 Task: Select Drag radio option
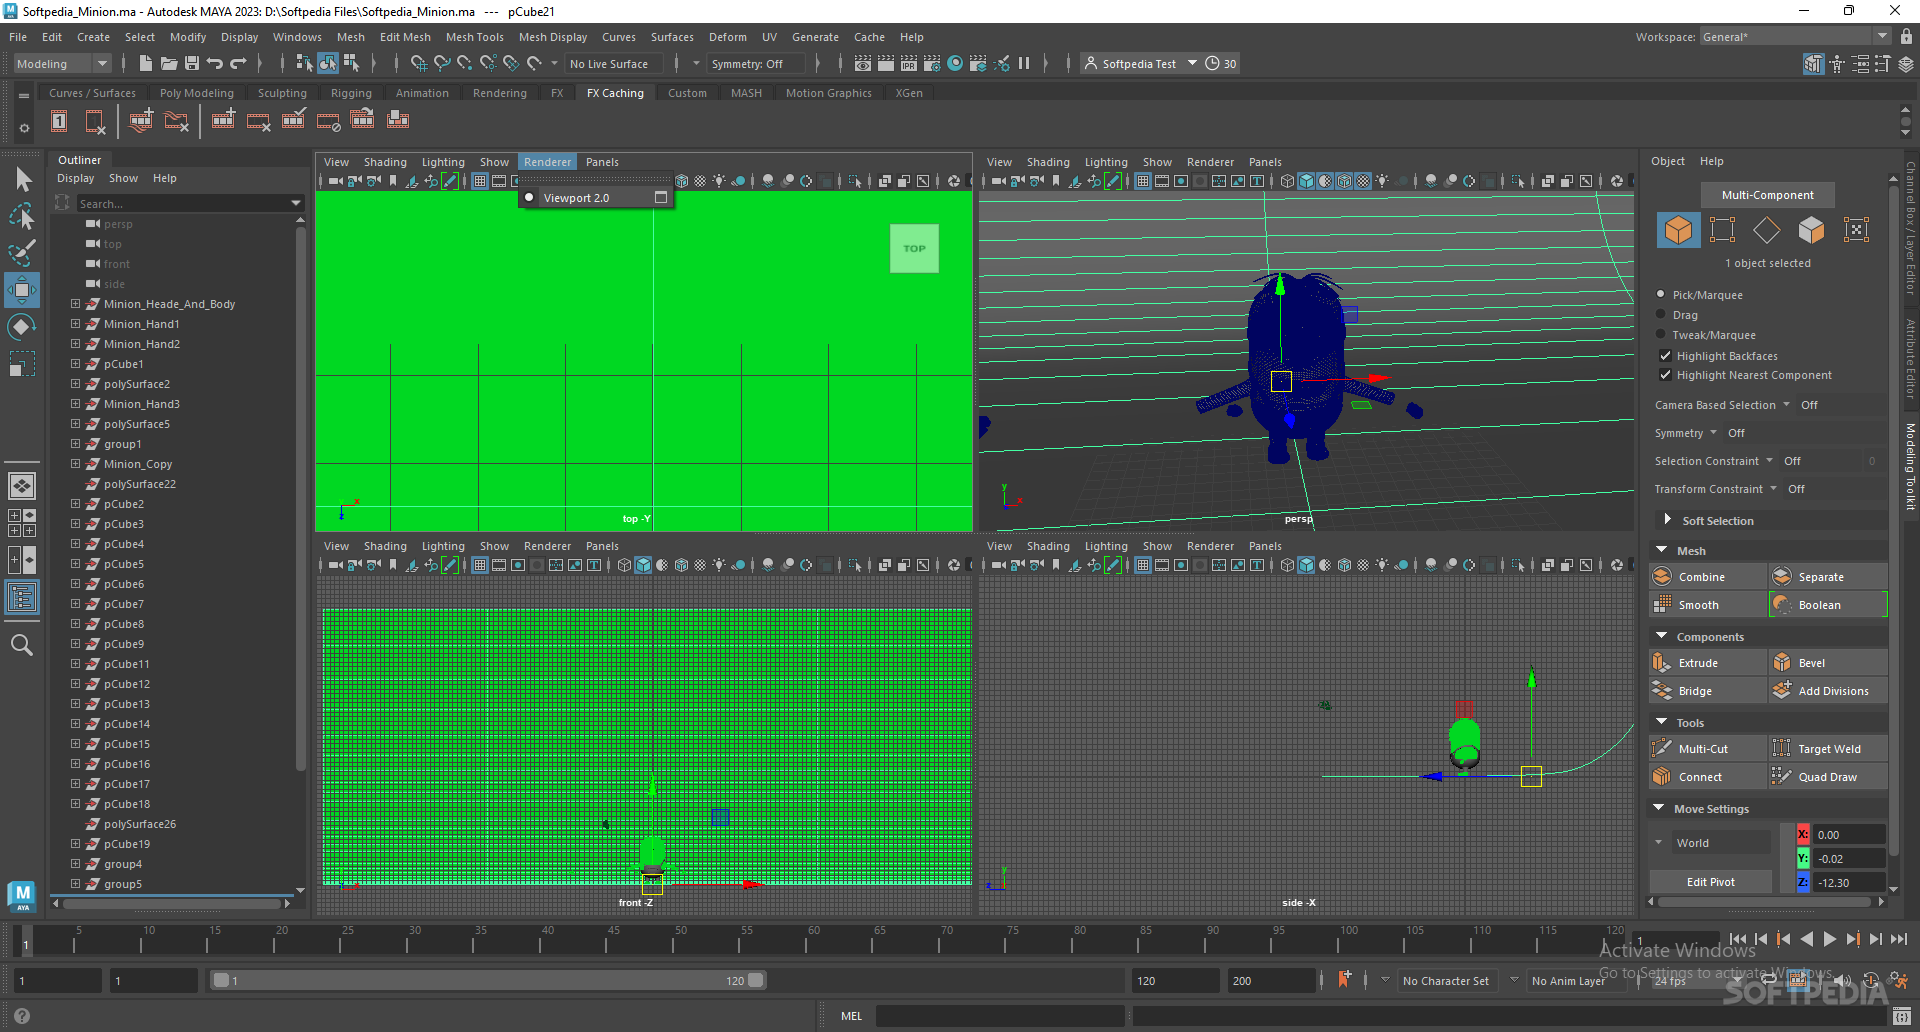click(x=1661, y=315)
